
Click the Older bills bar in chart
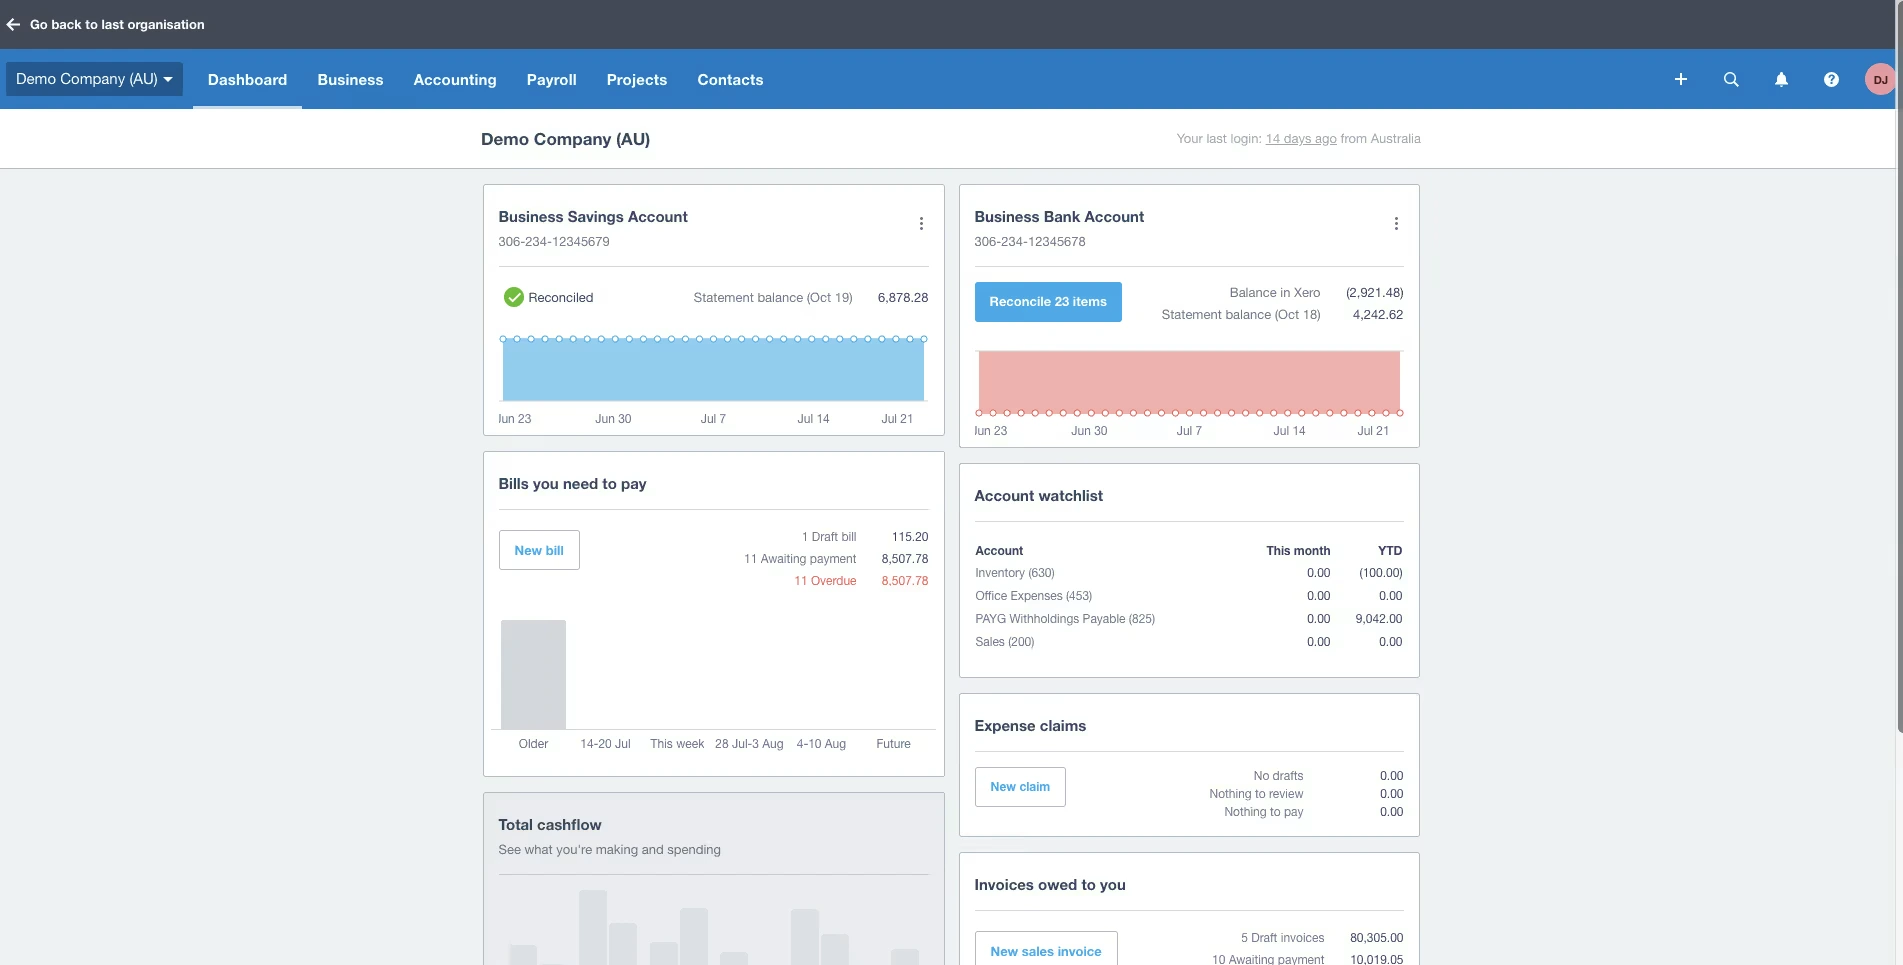click(x=533, y=674)
